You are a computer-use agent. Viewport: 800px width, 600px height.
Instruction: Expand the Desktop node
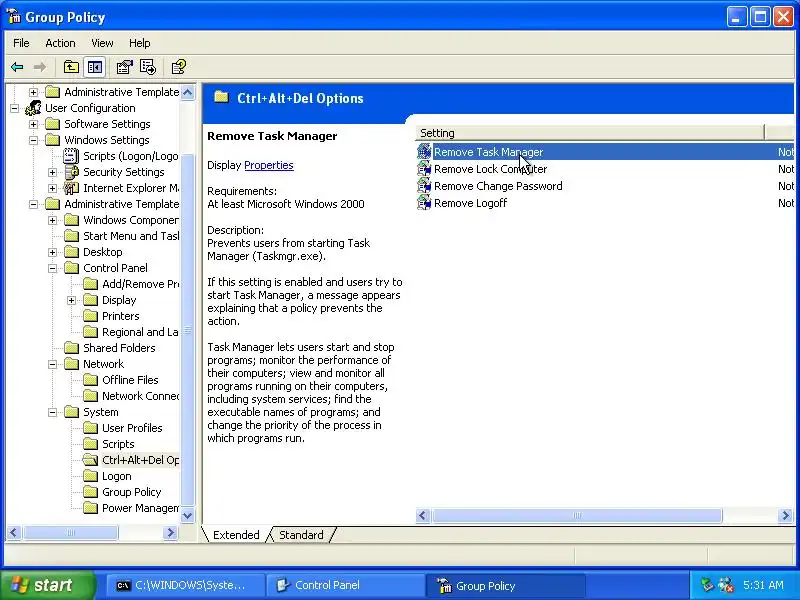point(53,252)
